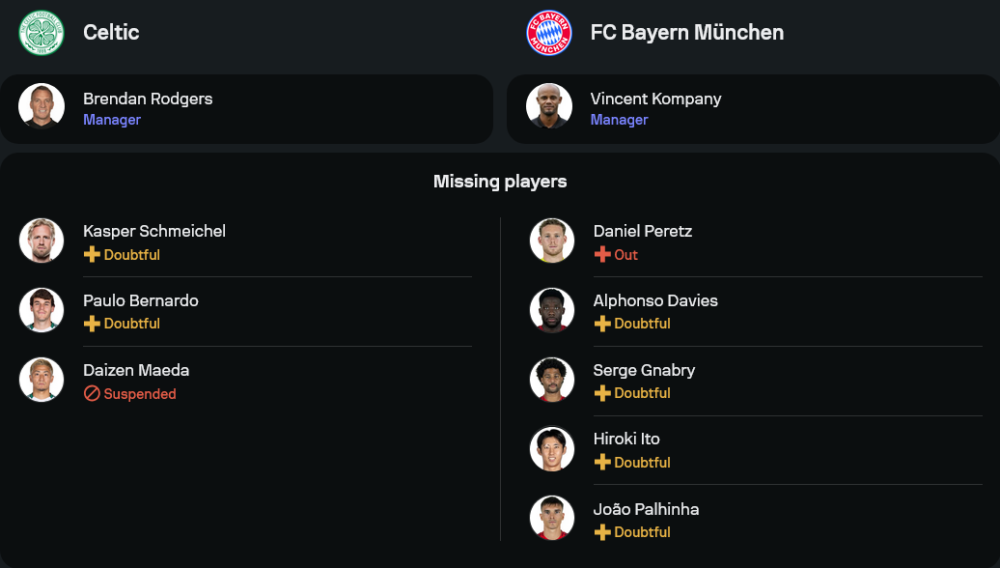Click the doubtful cross icon under Serge Gnabry
The height and width of the screenshot is (568, 1000).
coord(602,394)
